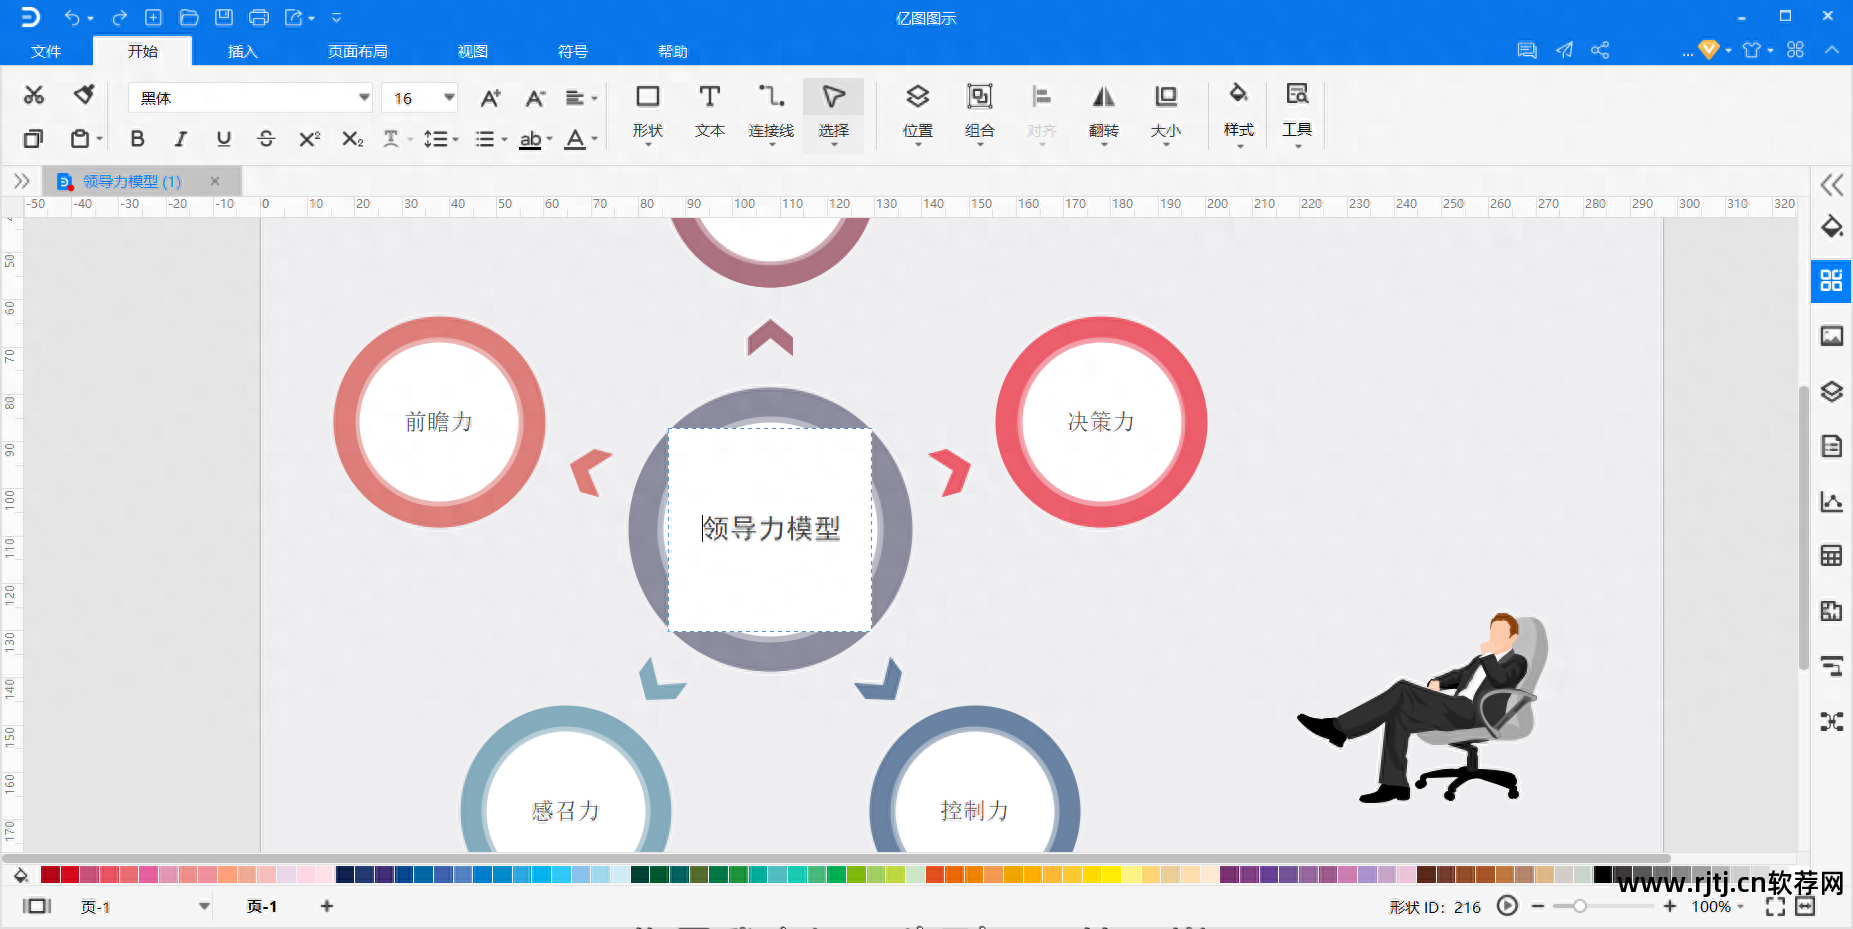Select the Text tool in ribbon
The height and width of the screenshot is (929, 1853).
pos(709,110)
